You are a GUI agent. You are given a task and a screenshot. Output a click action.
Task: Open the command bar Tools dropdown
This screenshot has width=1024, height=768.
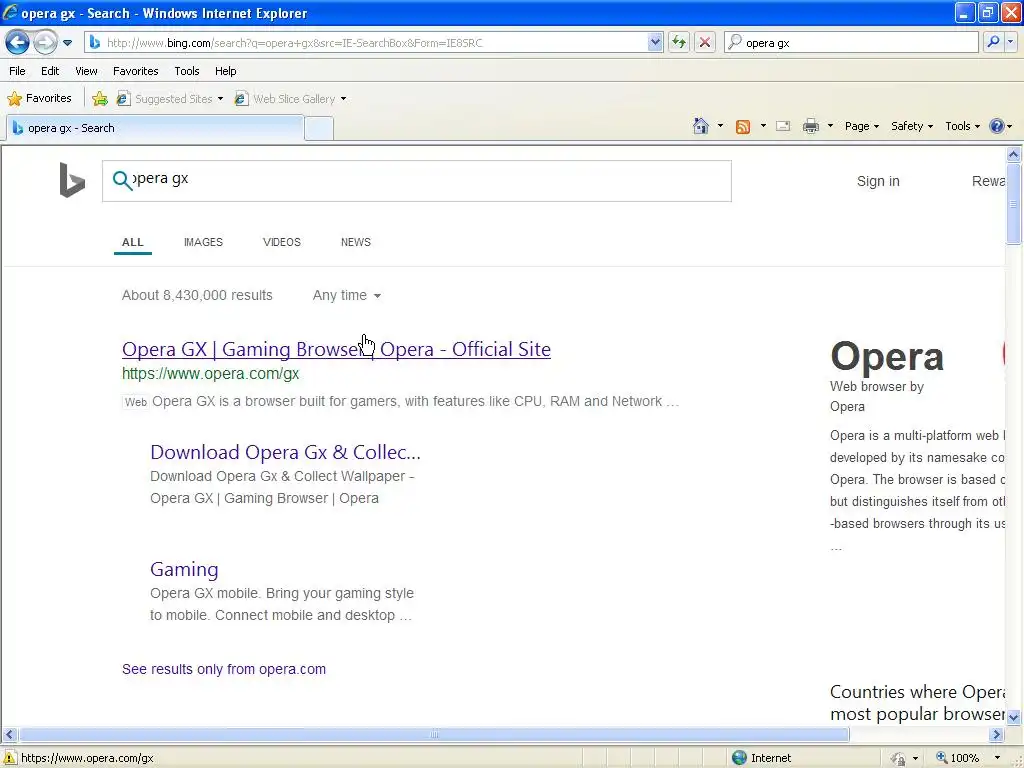pyautogui.click(x=962, y=126)
